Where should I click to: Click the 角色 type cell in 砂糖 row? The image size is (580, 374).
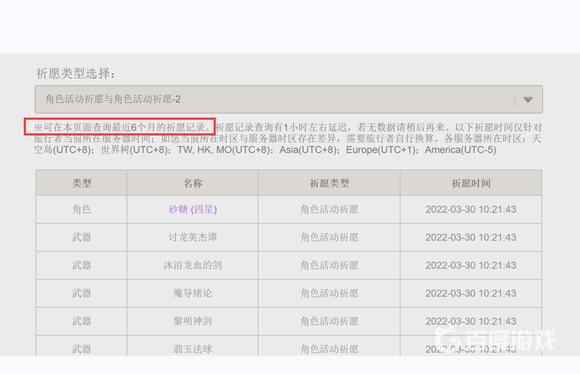[x=81, y=209]
